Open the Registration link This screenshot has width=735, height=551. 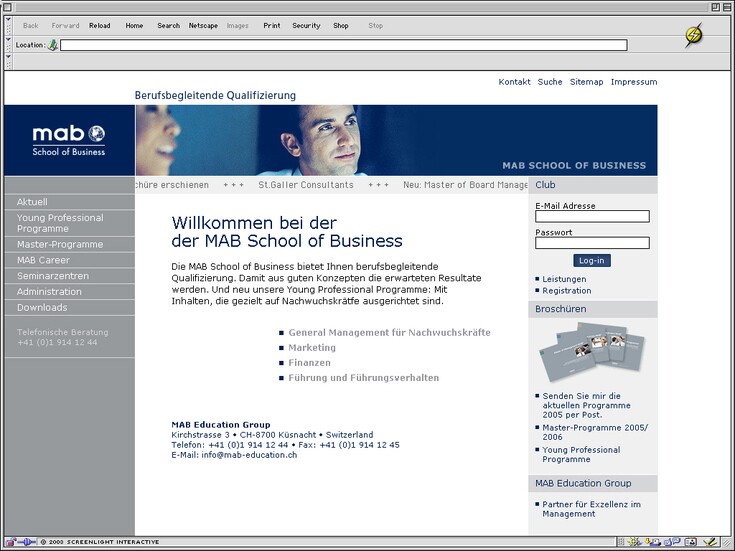567,291
